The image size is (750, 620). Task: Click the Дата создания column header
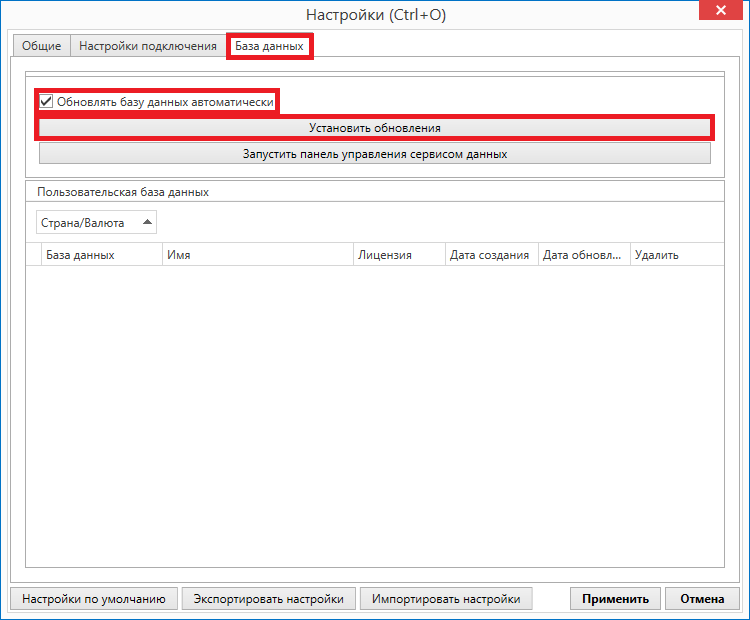492,255
